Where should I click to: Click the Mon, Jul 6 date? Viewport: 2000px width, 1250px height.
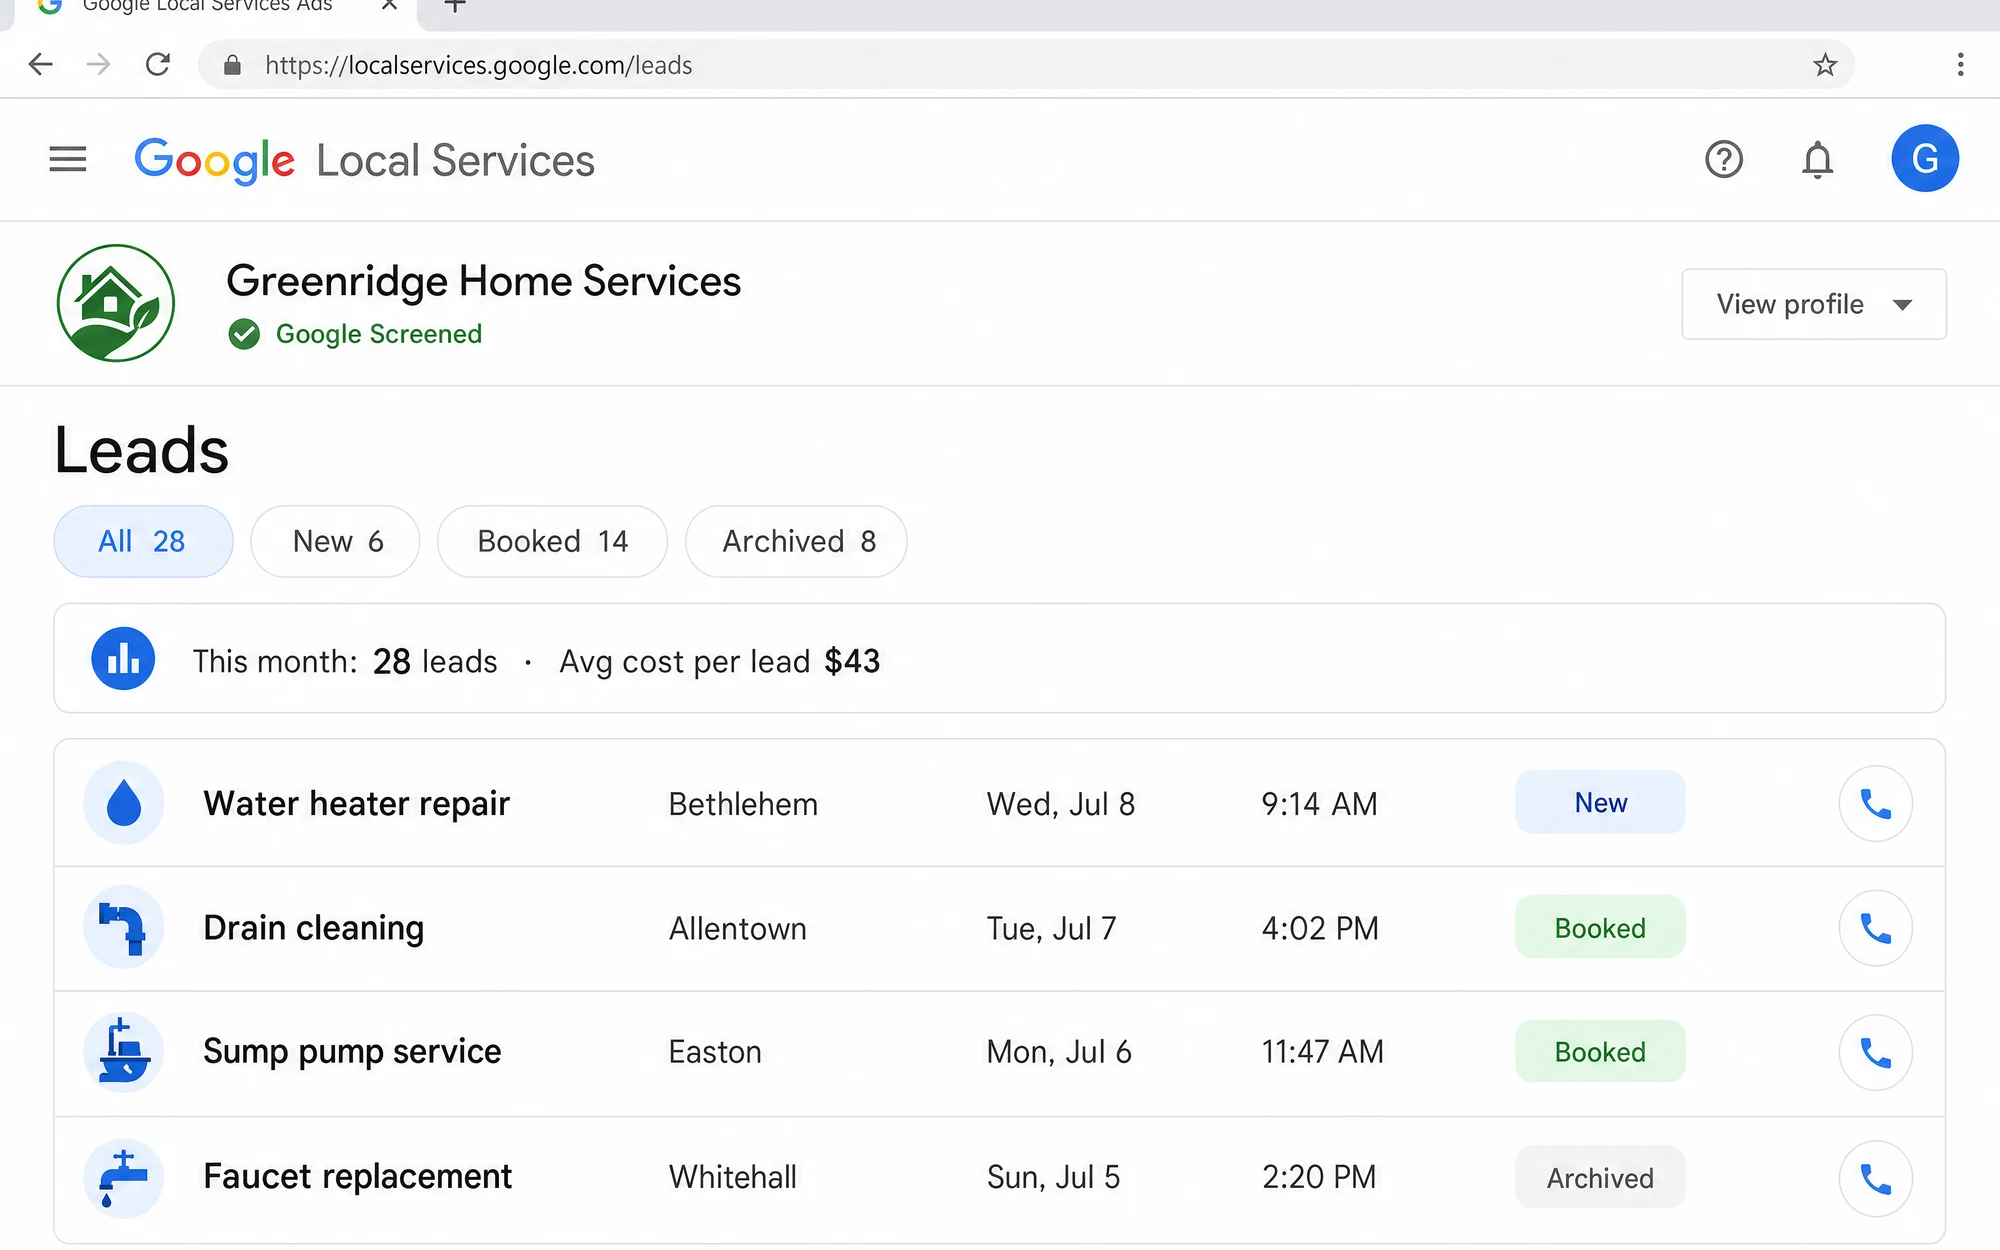(1059, 1052)
